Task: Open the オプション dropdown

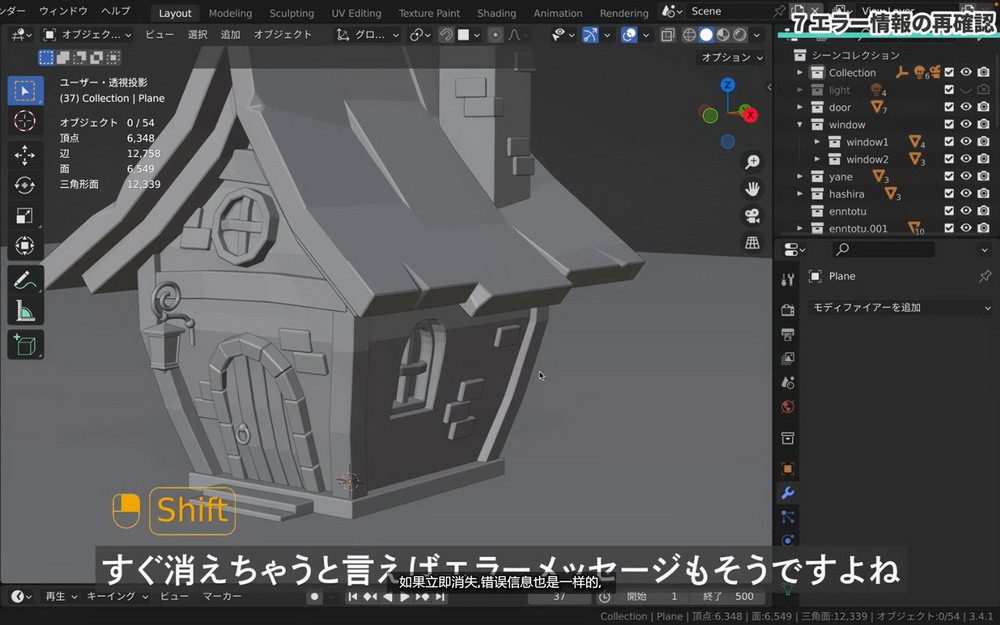Action: click(732, 57)
